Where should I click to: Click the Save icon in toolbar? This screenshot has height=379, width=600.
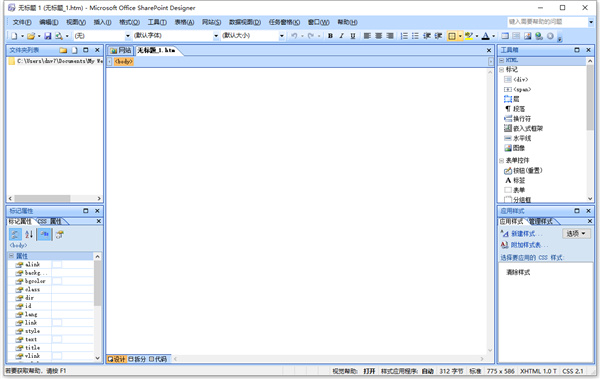coord(48,36)
